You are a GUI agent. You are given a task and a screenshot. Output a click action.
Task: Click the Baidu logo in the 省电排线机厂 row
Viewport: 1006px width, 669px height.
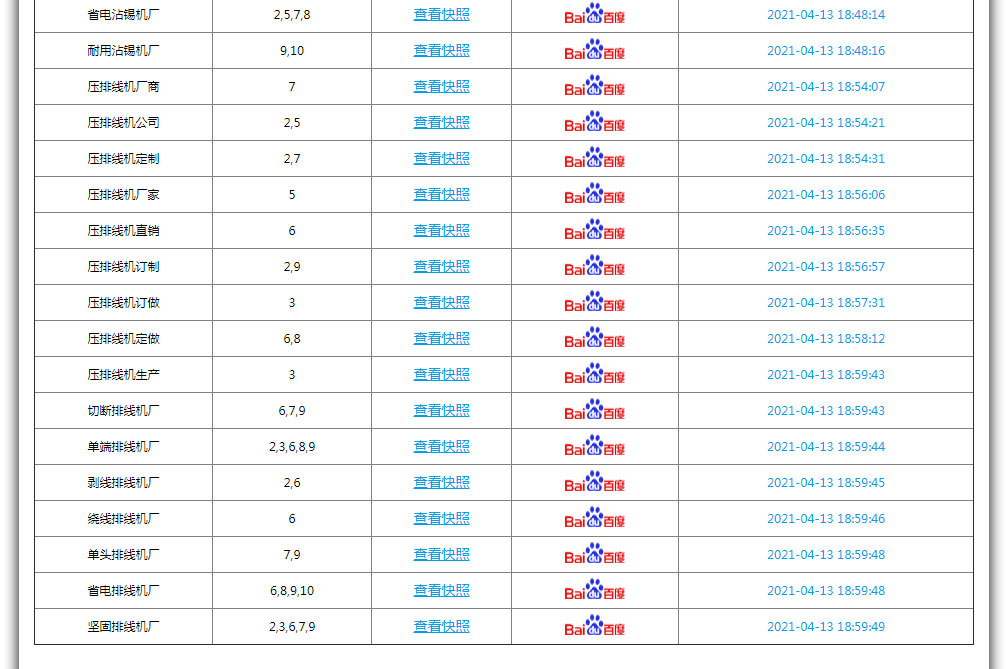594,589
